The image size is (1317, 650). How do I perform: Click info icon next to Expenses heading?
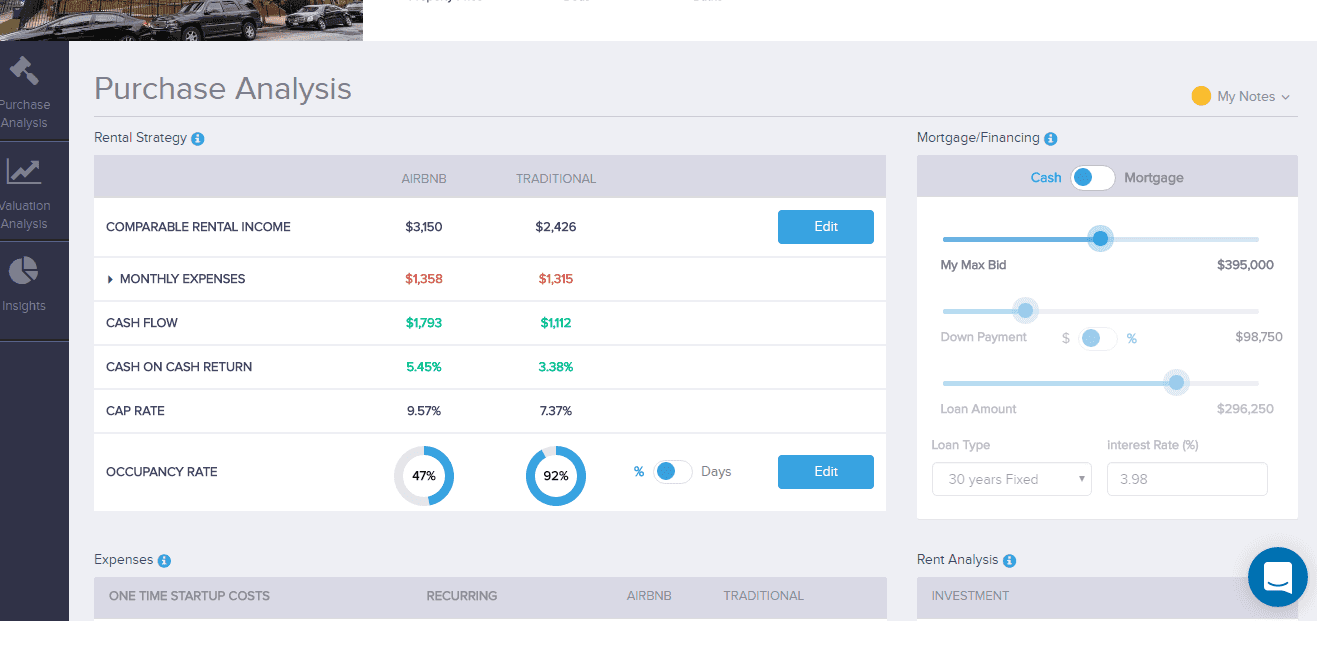(x=164, y=561)
